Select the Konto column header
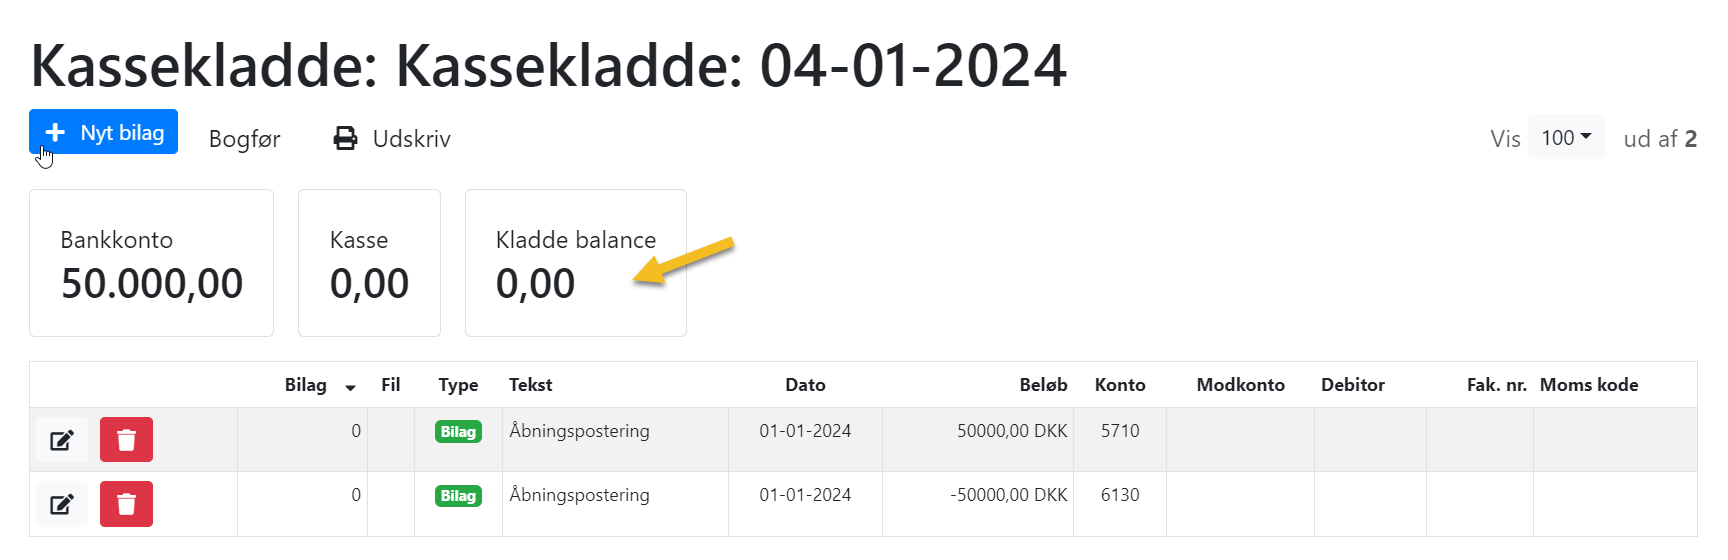The height and width of the screenshot is (560, 1728). (x=1120, y=385)
